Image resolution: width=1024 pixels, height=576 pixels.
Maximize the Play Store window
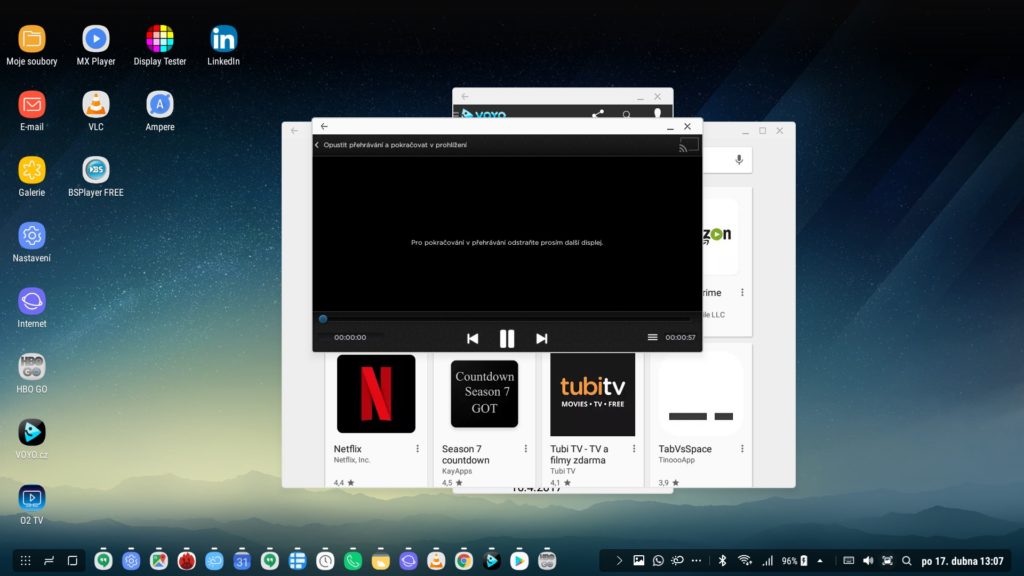762,131
